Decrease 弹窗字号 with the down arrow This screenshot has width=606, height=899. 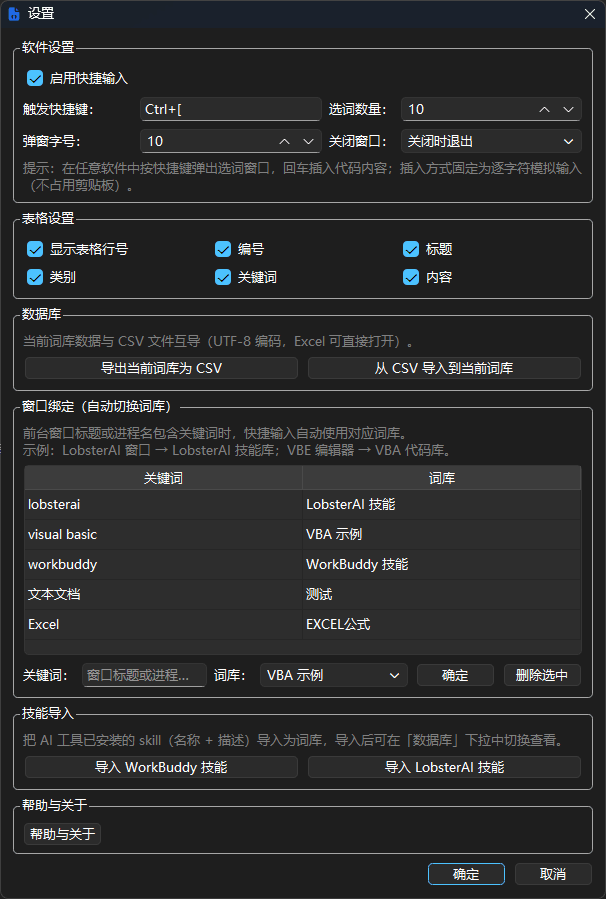click(x=308, y=142)
